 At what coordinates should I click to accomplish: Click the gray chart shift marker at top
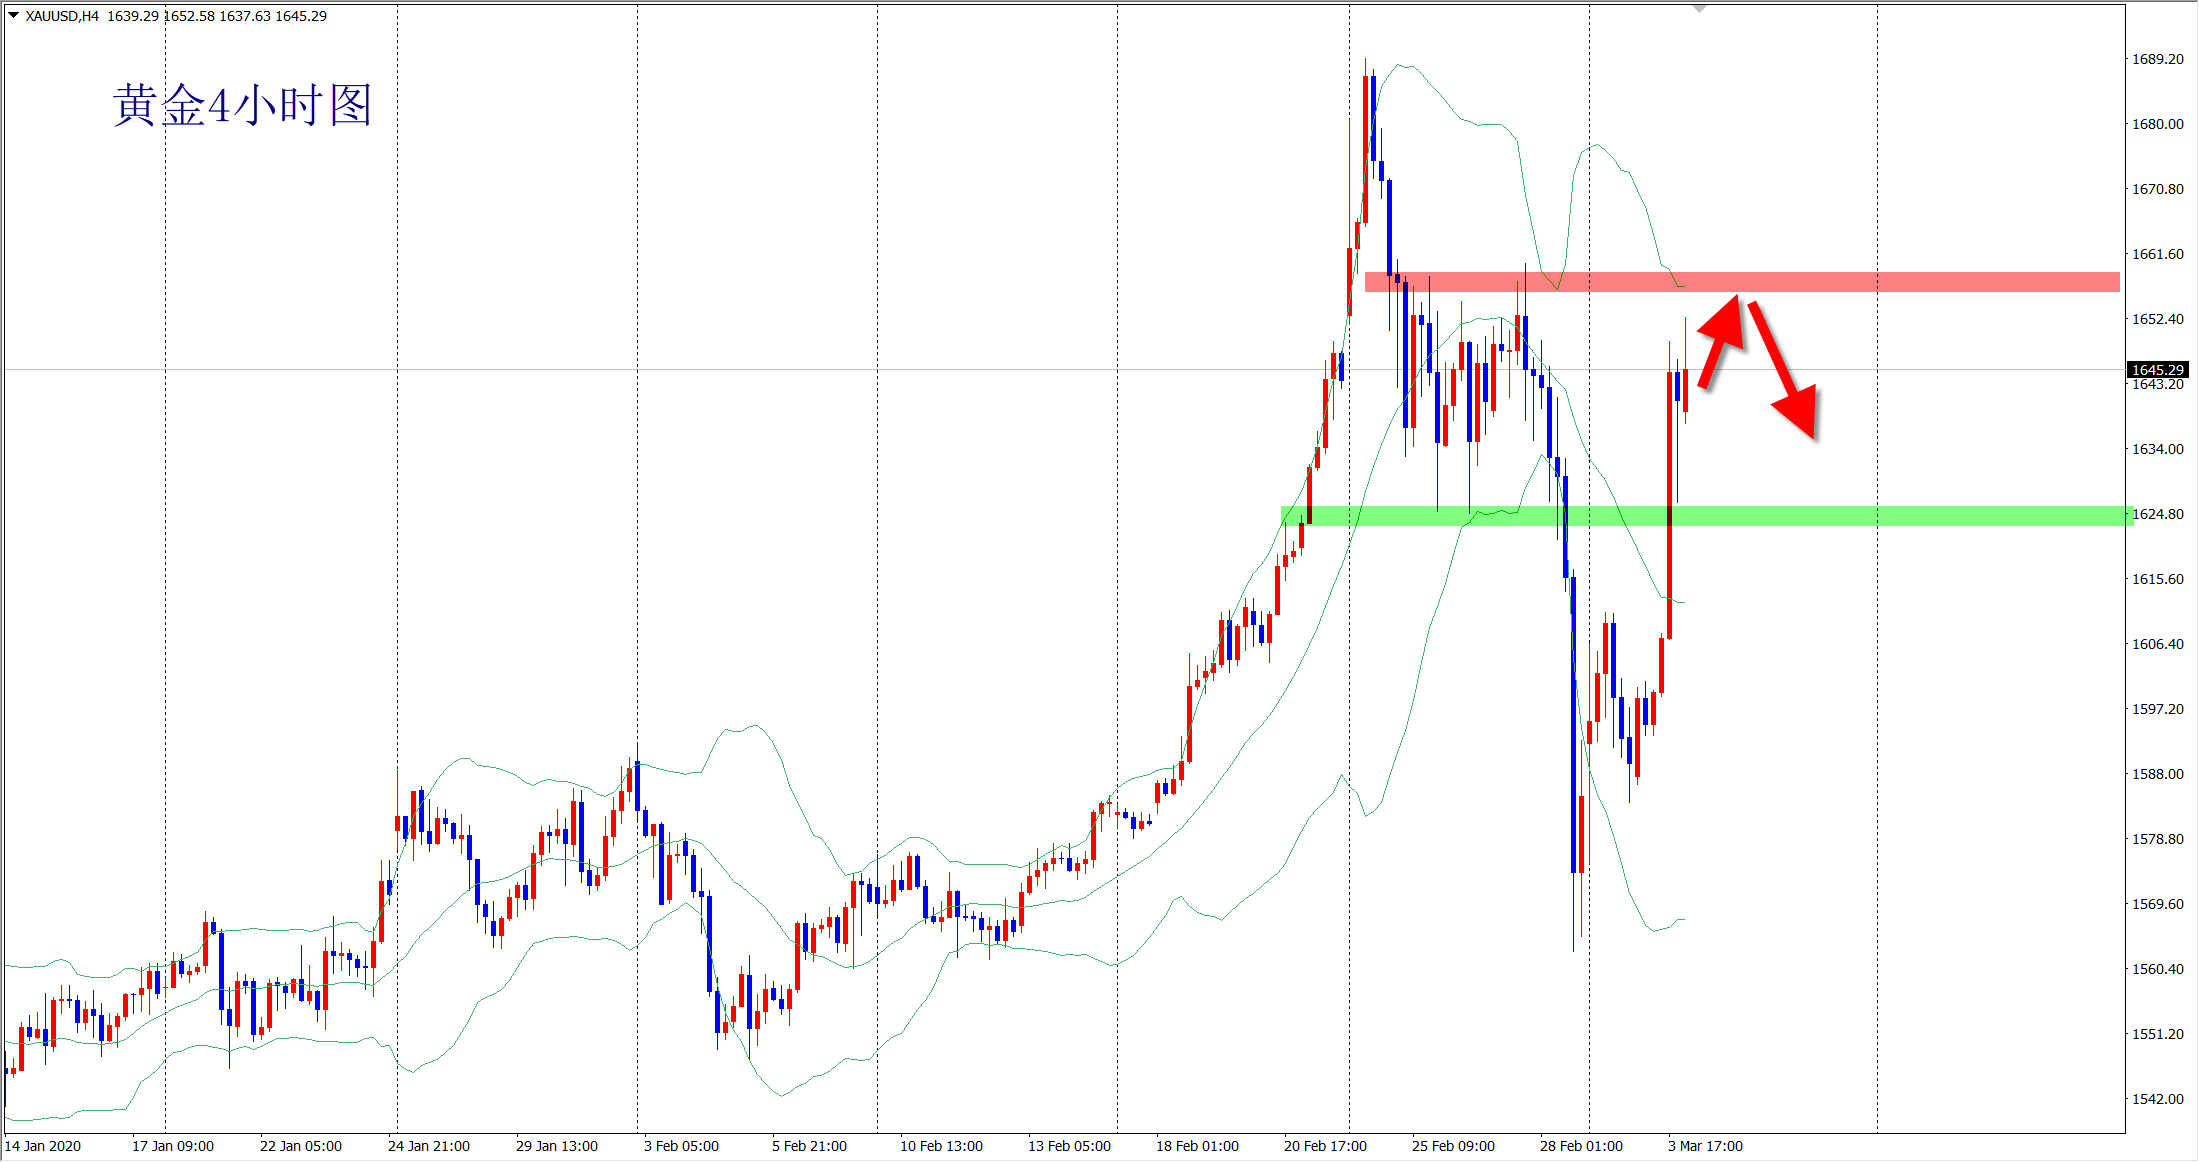pyautogui.click(x=1699, y=9)
